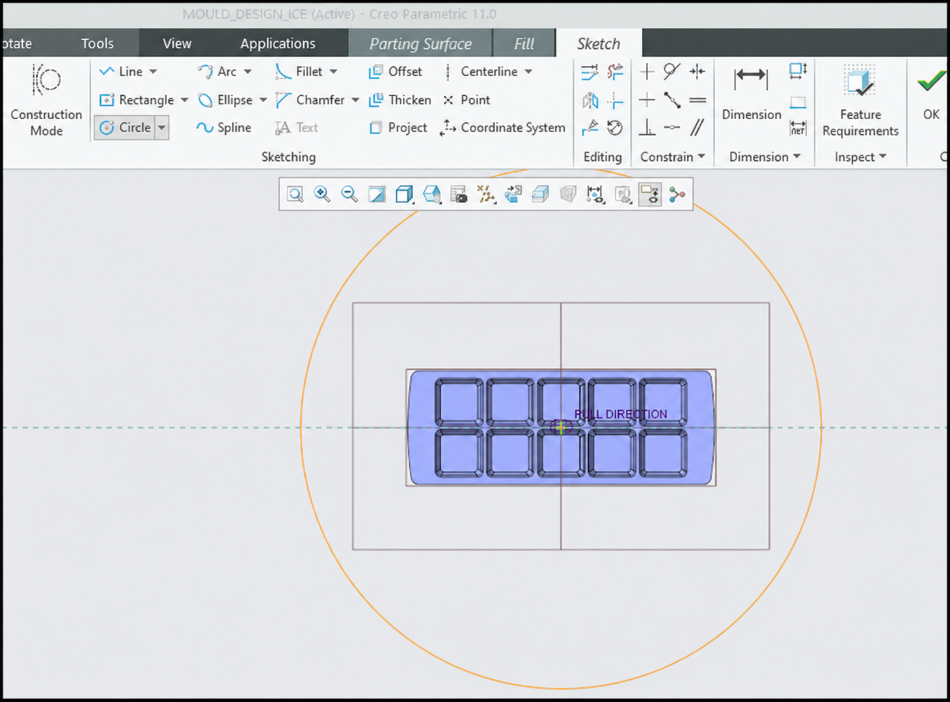Select the Rectangle sketch tool
This screenshot has width=950, height=702.
click(x=136, y=100)
